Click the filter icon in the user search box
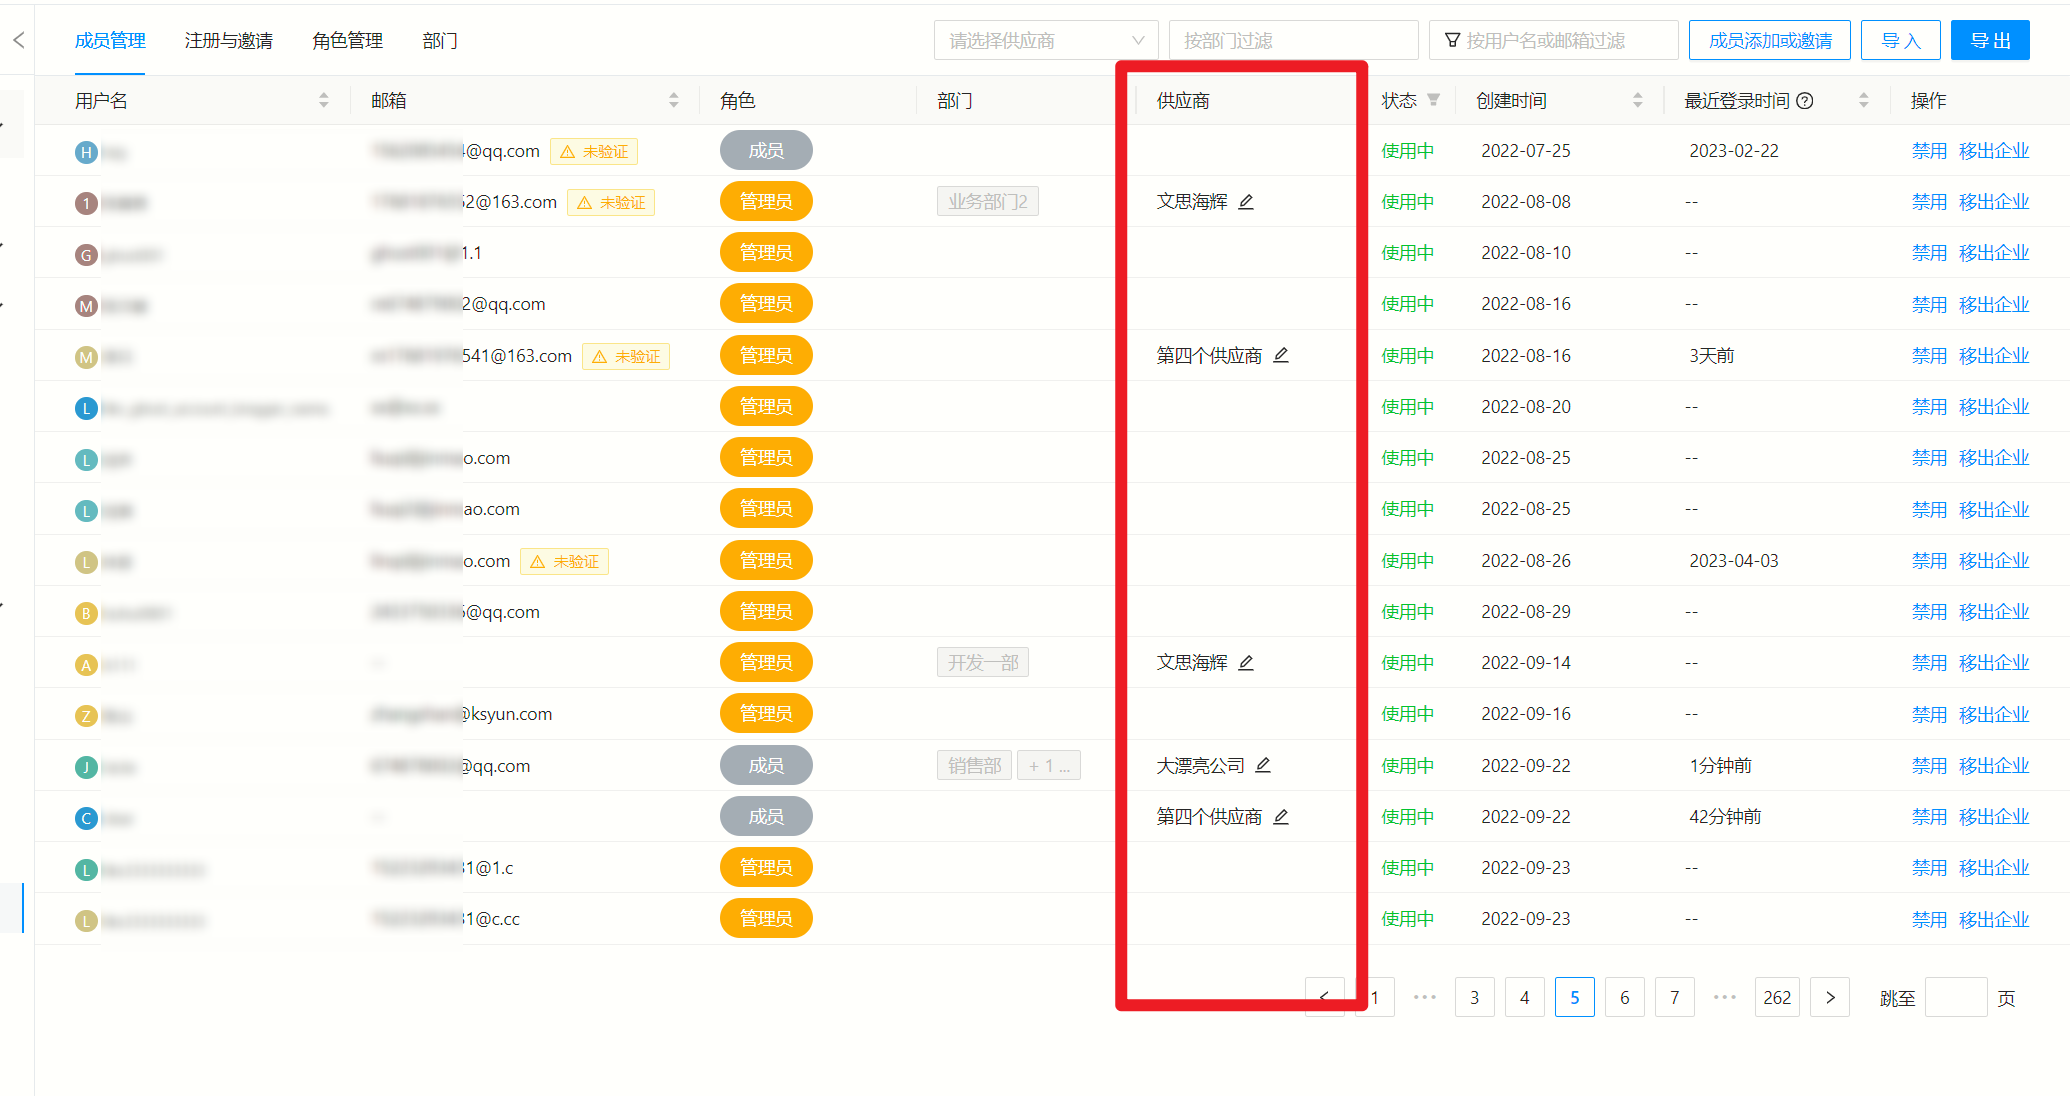This screenshot has height=1096, width=2070. 1451,40
